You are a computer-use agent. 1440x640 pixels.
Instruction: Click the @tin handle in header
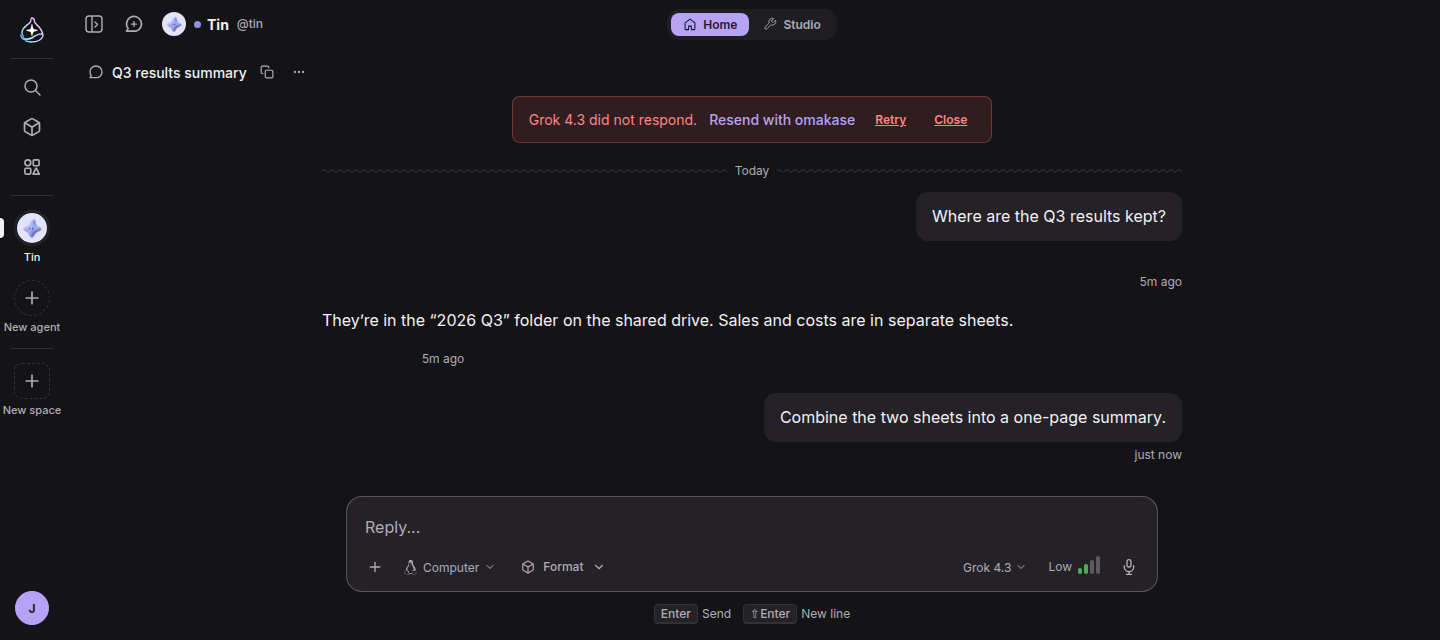[x=250, y=24]
